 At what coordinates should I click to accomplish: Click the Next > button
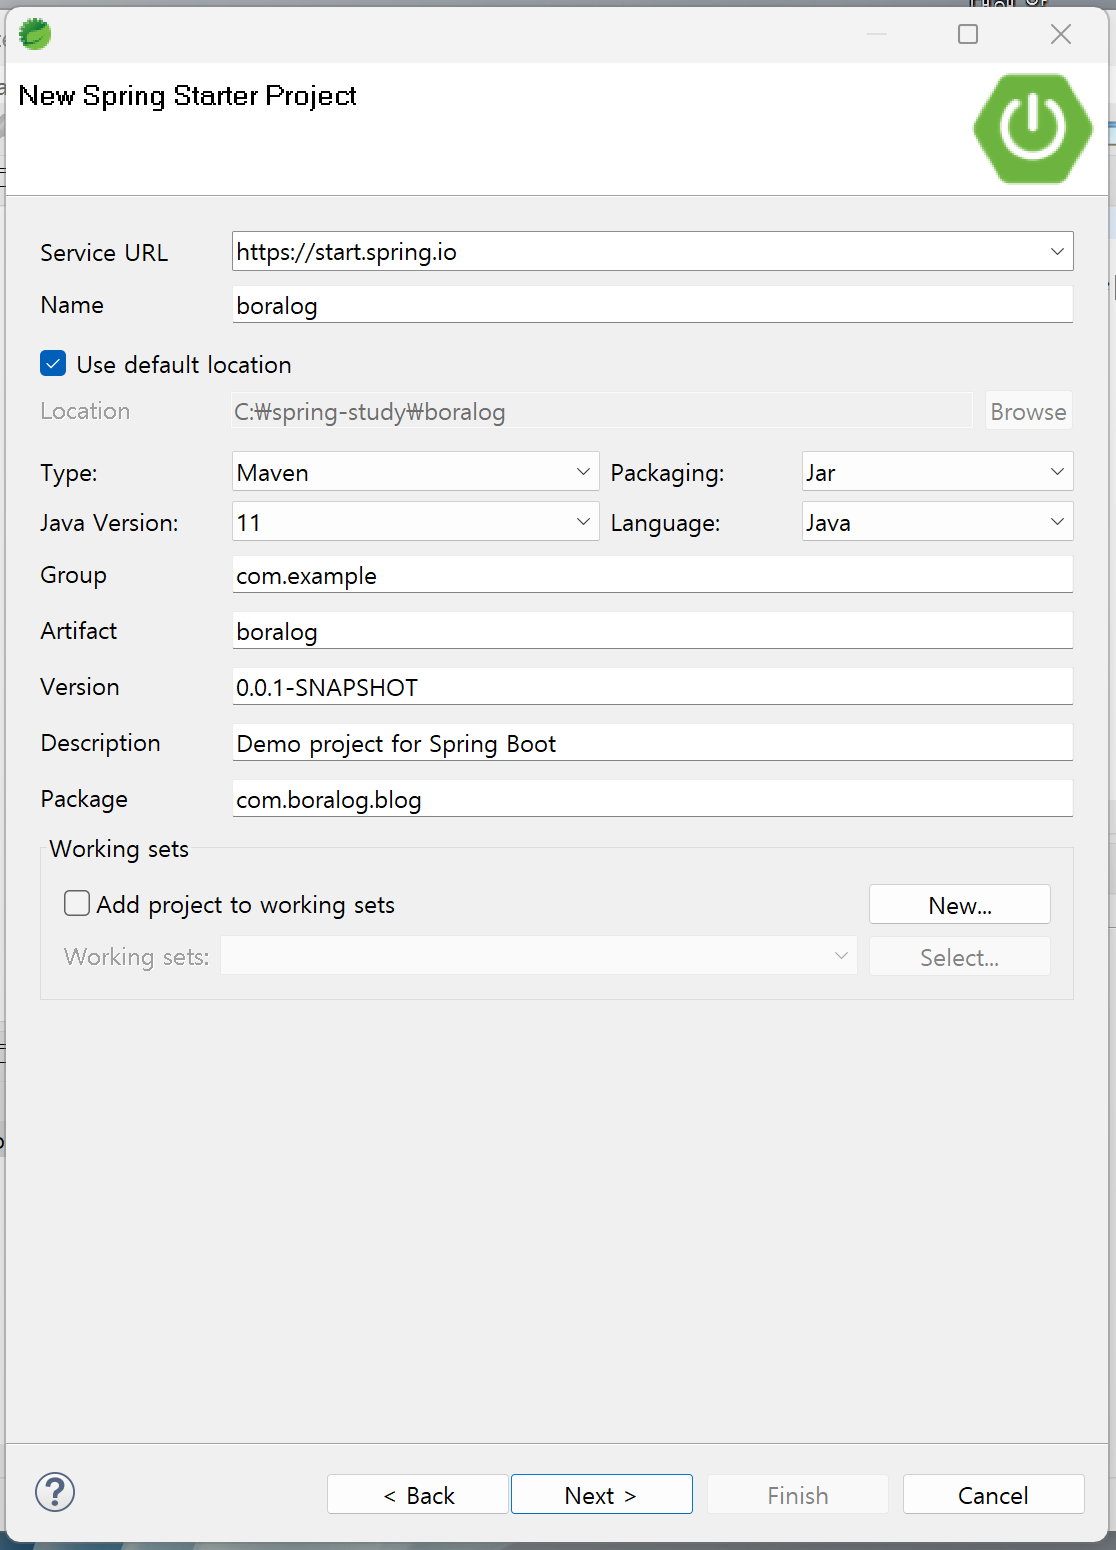pyautogui.click(x=602, y=1494)
